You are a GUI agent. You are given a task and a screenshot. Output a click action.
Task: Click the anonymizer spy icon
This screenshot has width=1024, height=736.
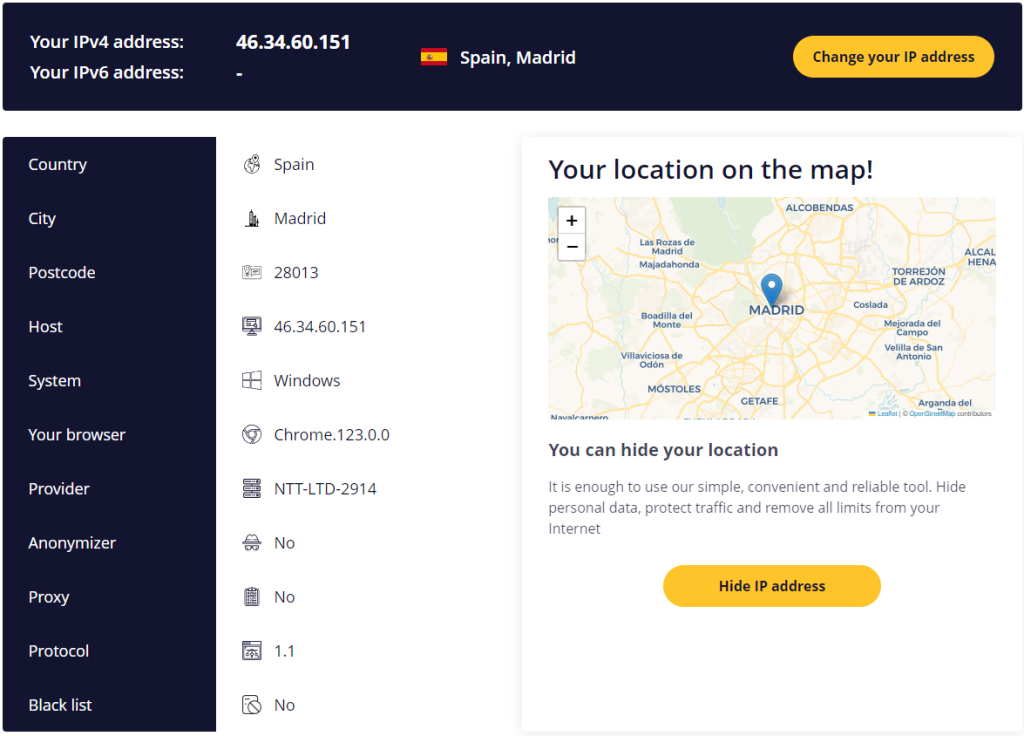[252, 543]
